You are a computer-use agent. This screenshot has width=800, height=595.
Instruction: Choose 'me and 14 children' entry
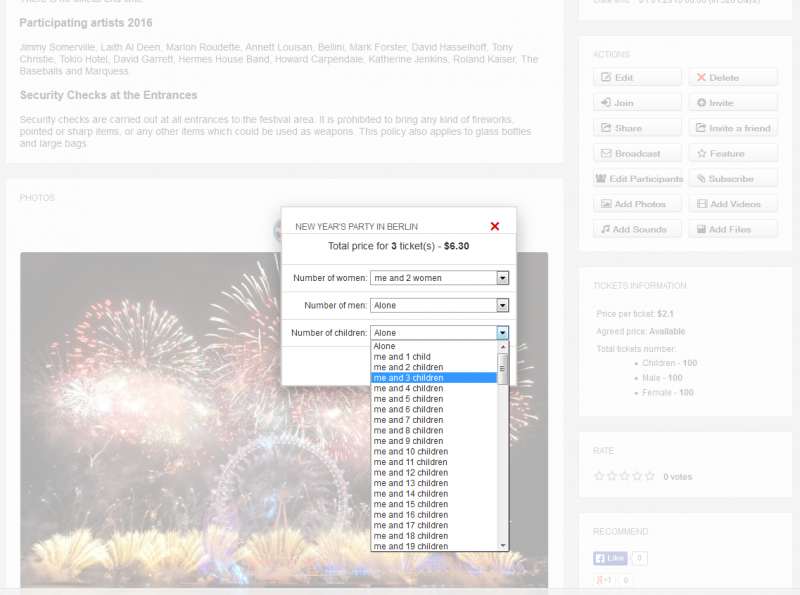point(434,494)
